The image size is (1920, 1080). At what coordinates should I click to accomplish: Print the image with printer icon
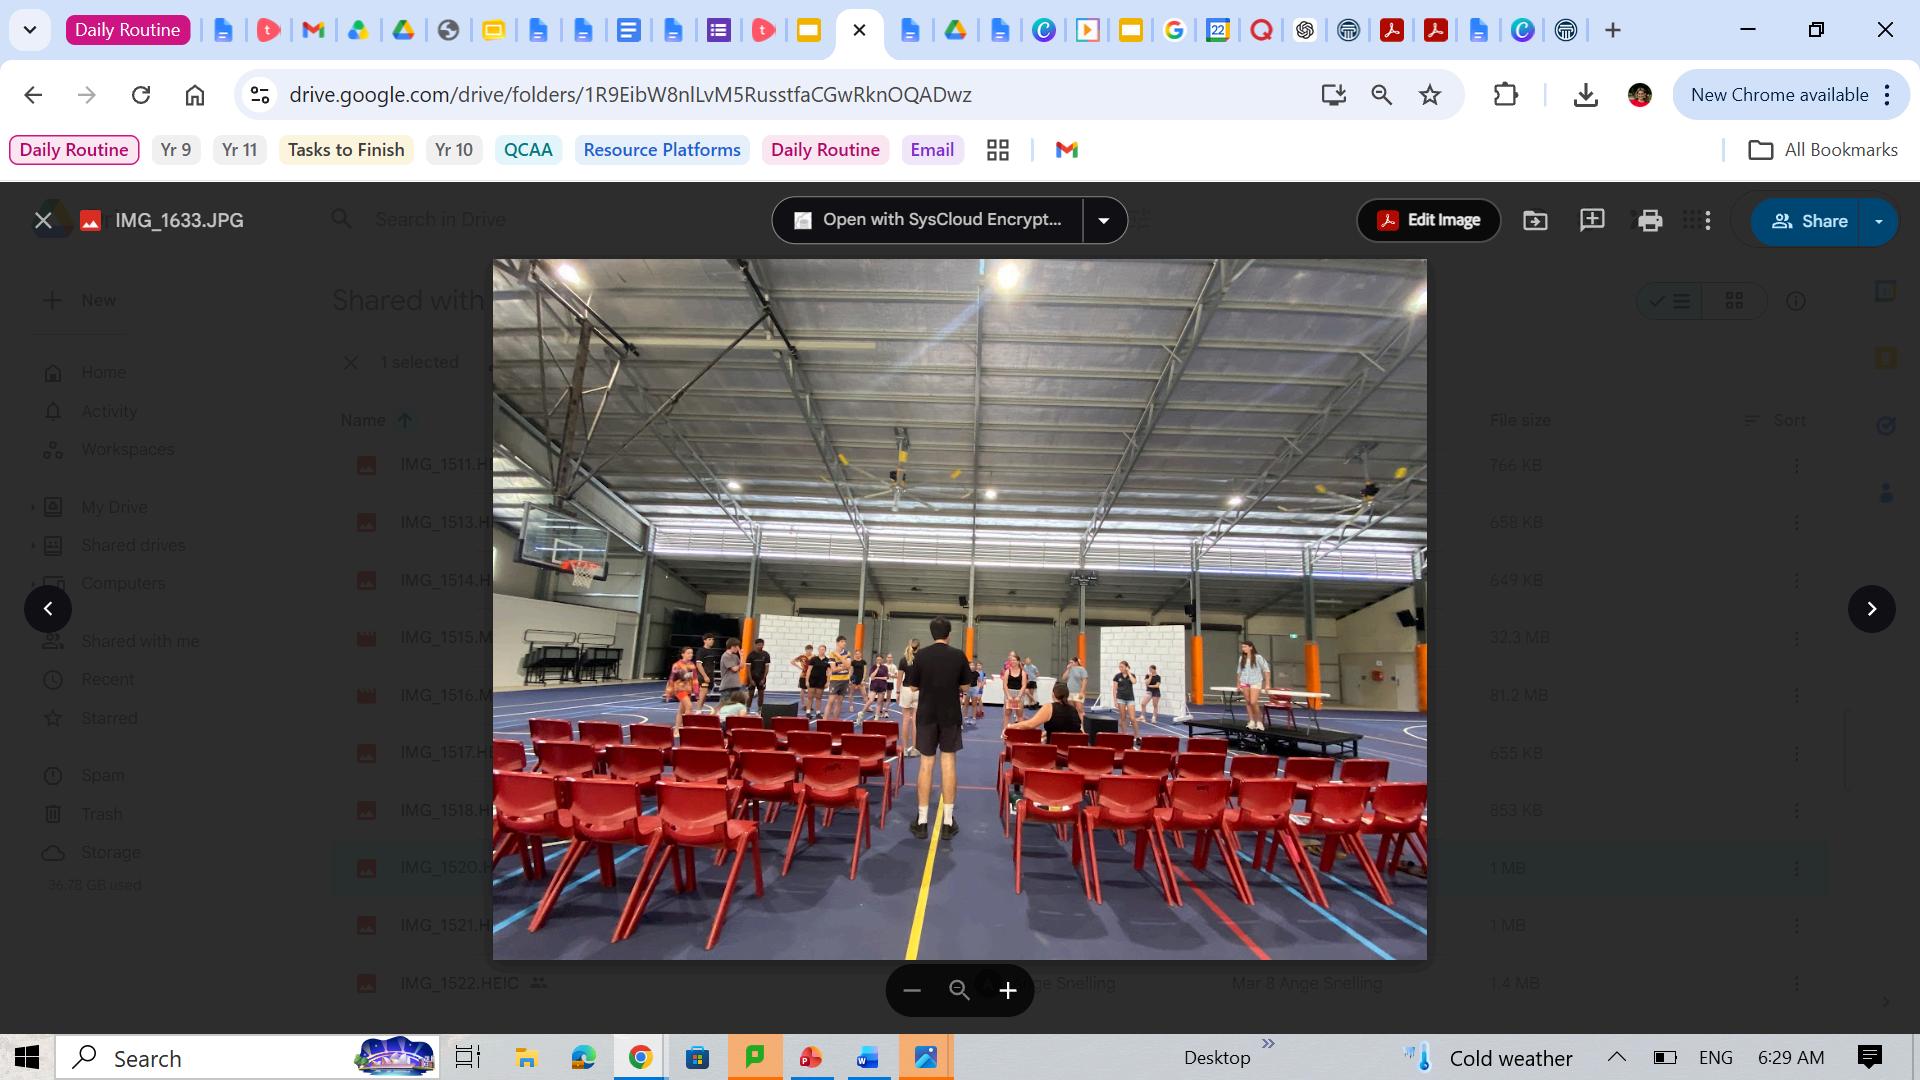tap(1650, 221)
